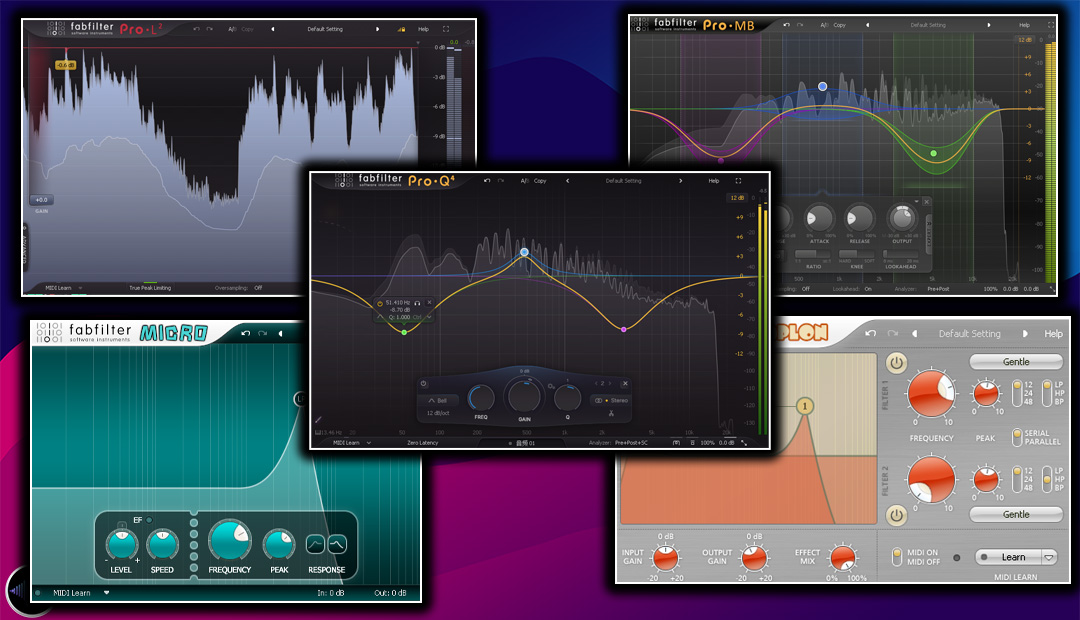Click the lock icon in Pro-L 2 header
The width and height of the screenshot is (1080, 620).
[402, 29]
